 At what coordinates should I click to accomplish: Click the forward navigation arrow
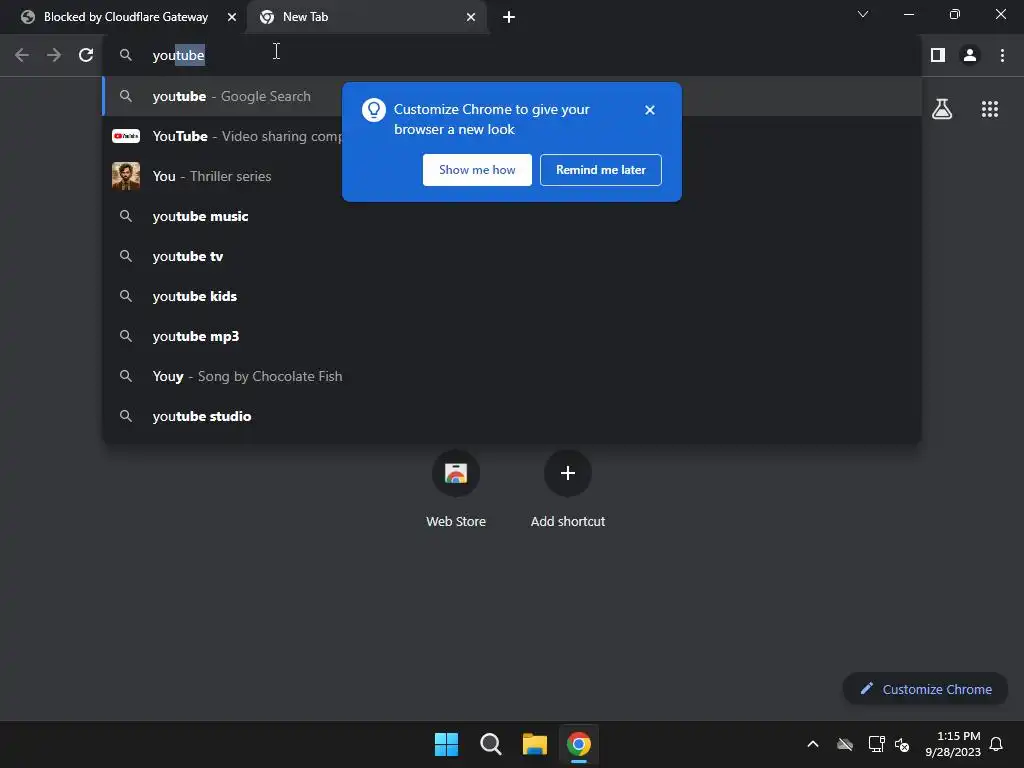pyautogui.click(x=54, y=55)
